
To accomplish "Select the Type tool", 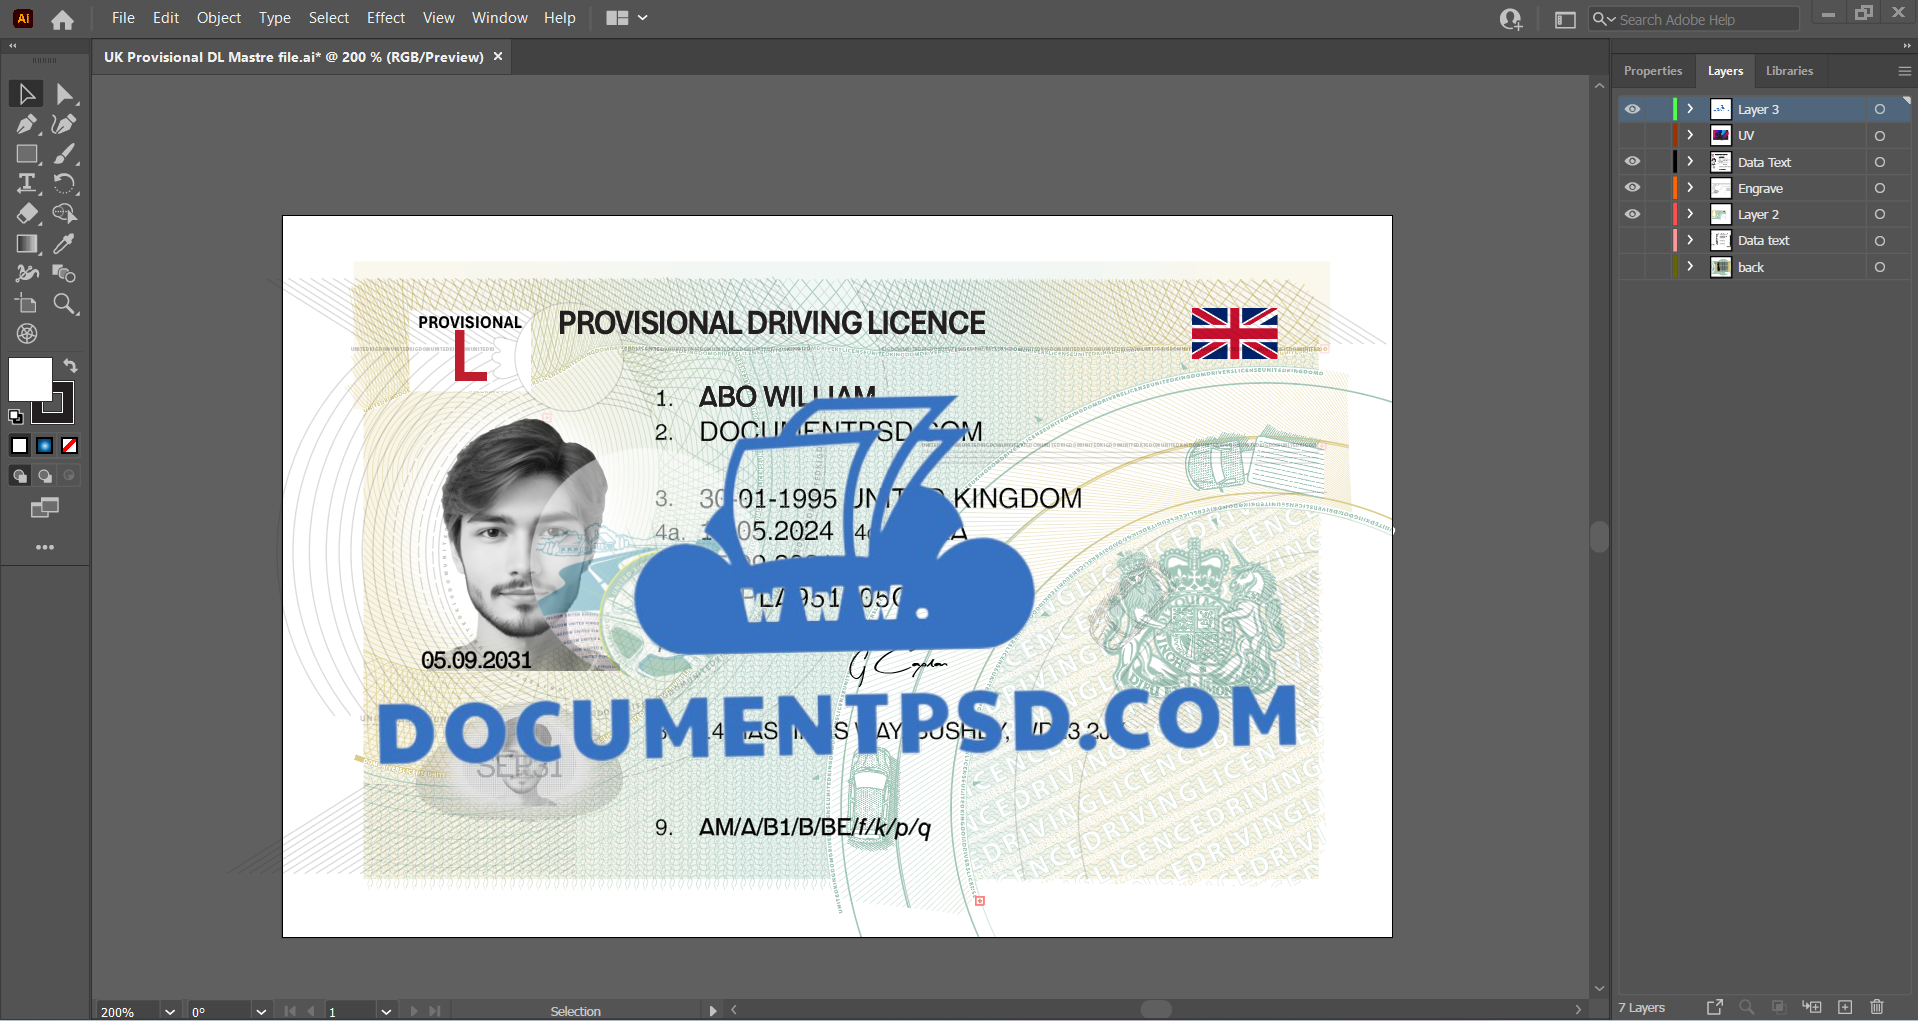I will pyautogui.click(x=27, y=184).
